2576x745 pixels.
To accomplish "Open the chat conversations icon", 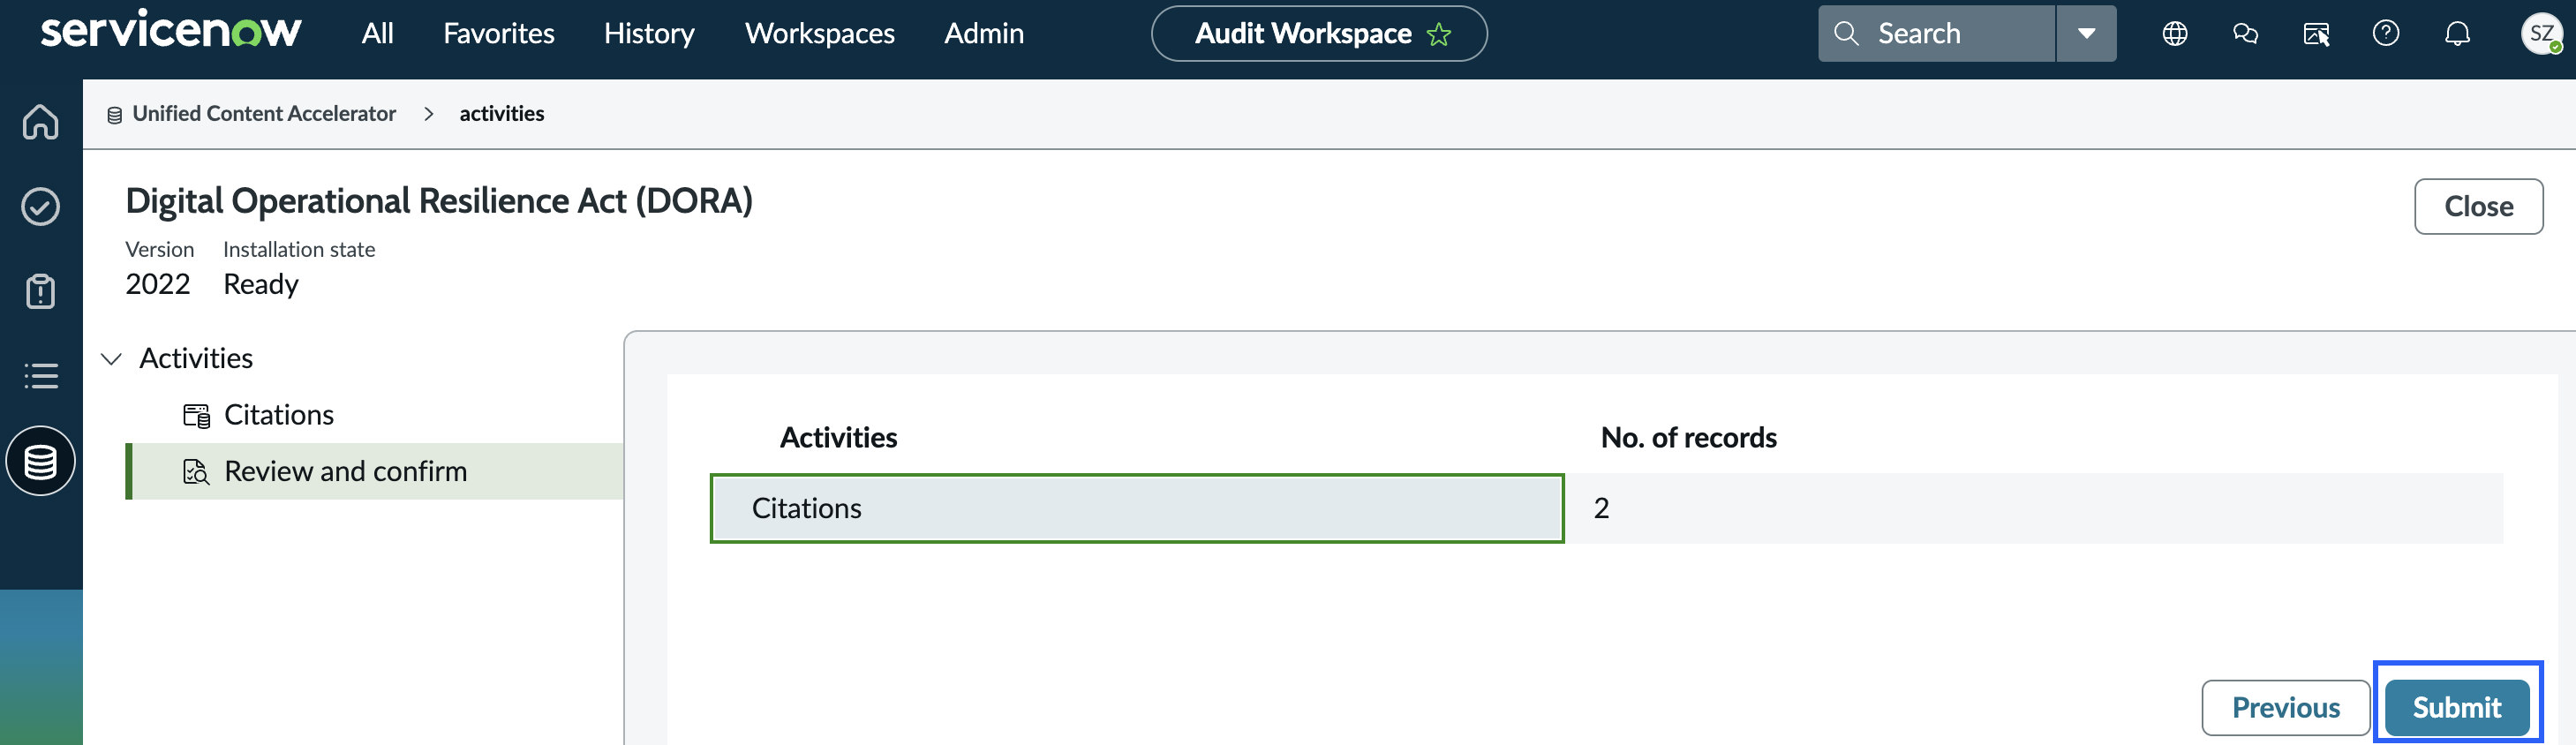I will click(2245, 34).
